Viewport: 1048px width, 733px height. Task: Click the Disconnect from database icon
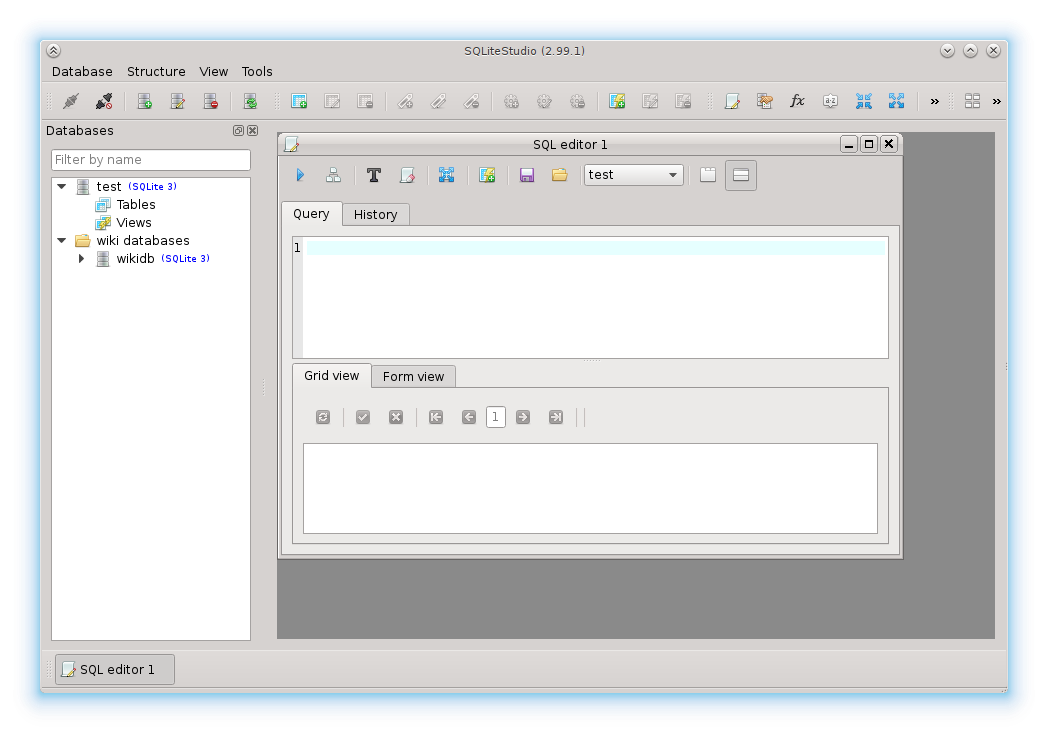coord(104,102)
